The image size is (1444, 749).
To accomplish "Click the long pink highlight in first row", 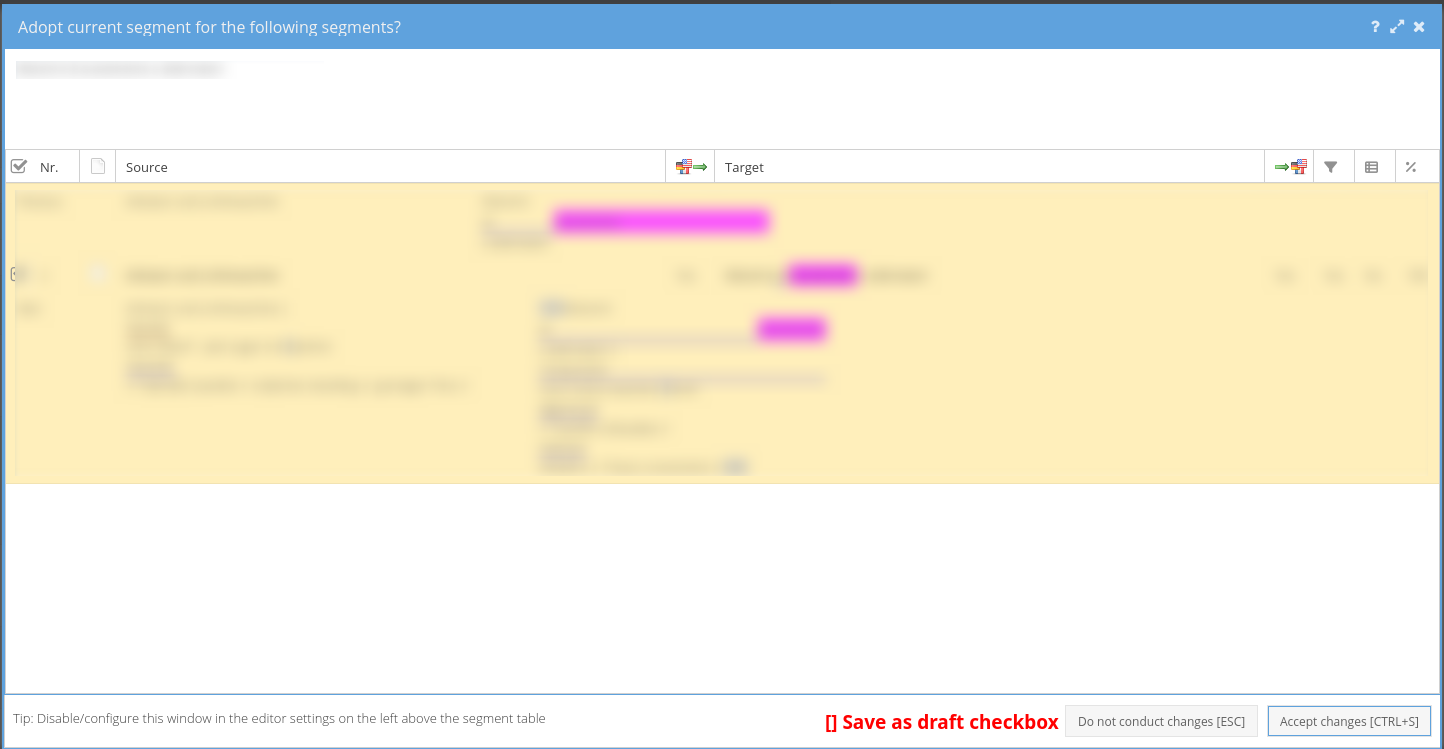I will (660, 221).
